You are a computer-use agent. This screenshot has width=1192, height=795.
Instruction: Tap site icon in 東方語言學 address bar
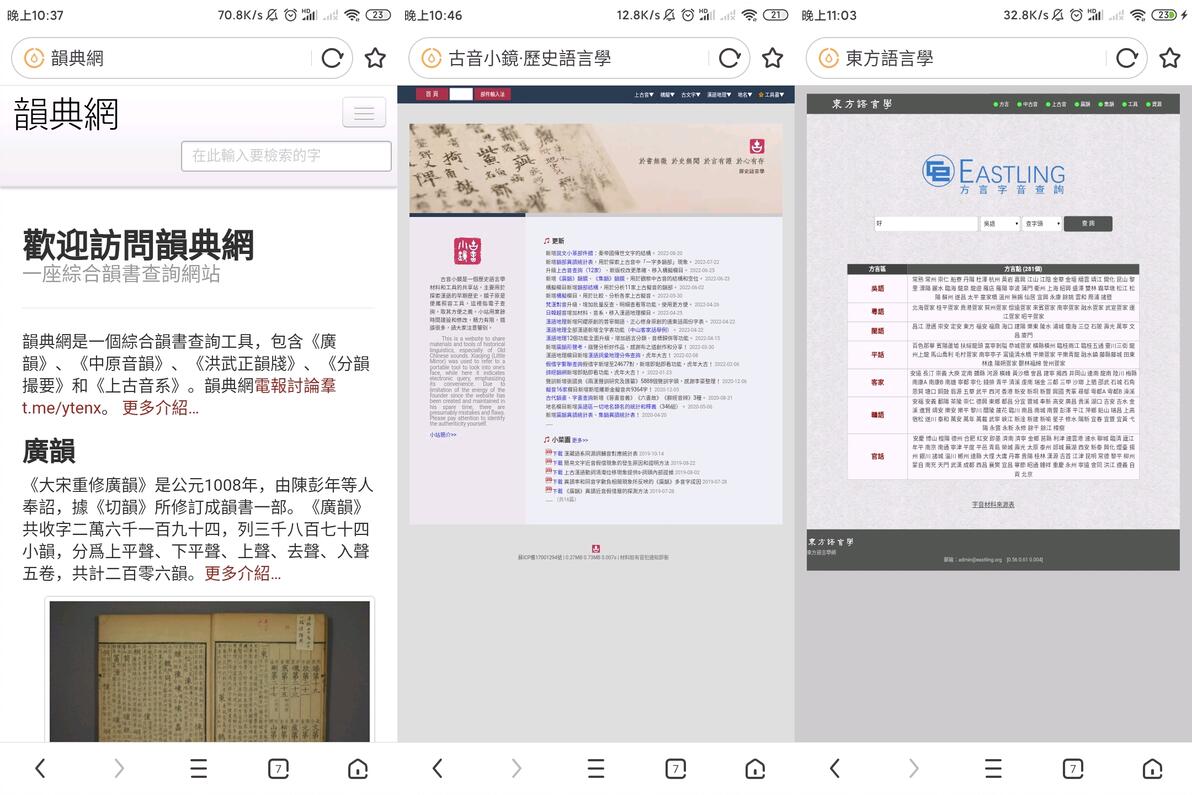tap(829, 58)
